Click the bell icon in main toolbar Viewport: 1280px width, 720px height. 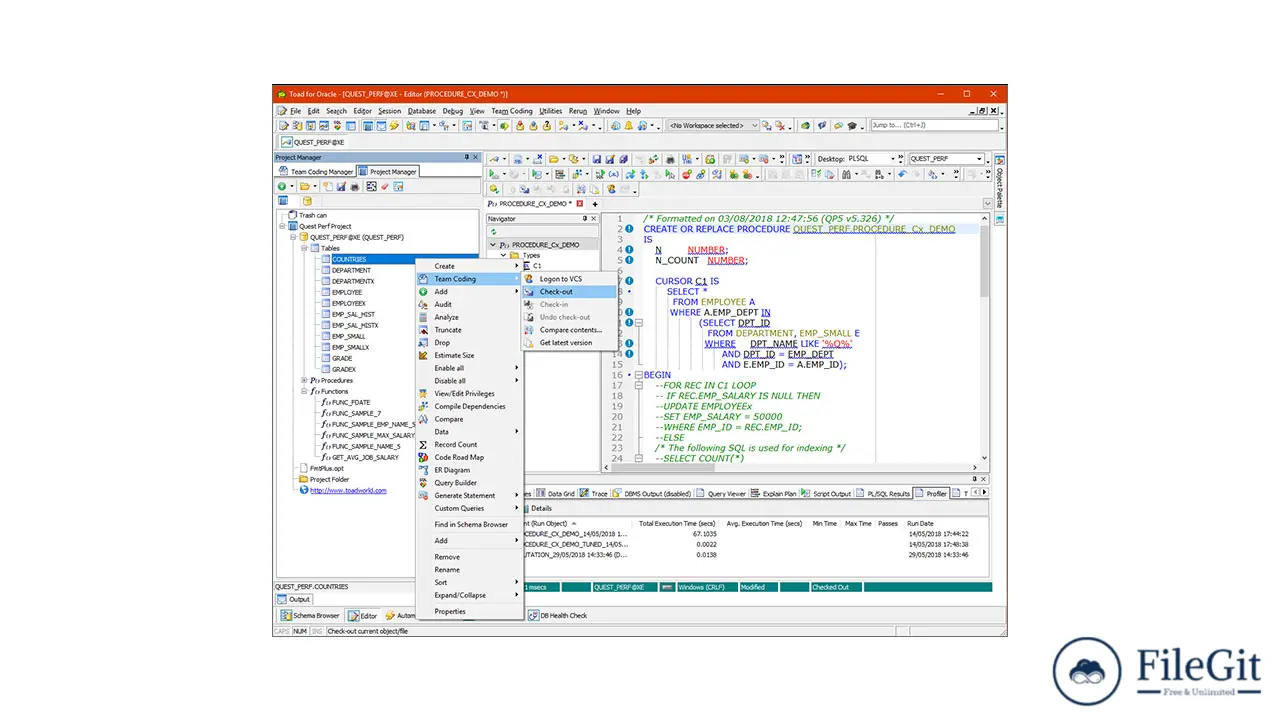tap(628, 126)
